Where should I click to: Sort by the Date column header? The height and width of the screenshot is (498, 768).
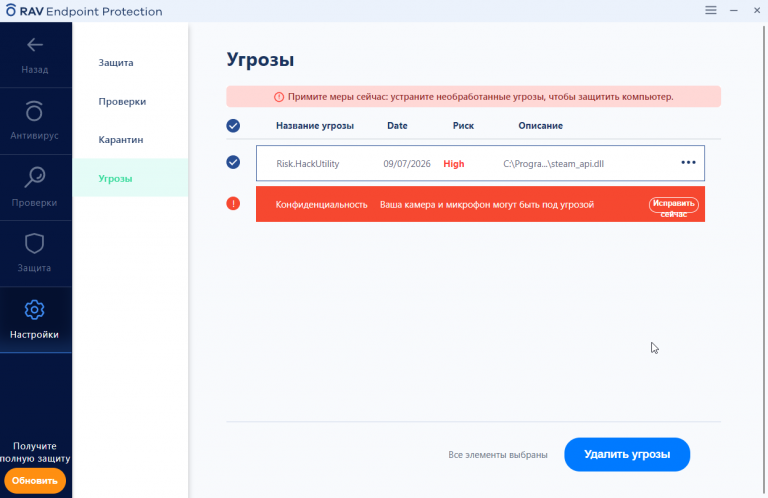[397, 126]
